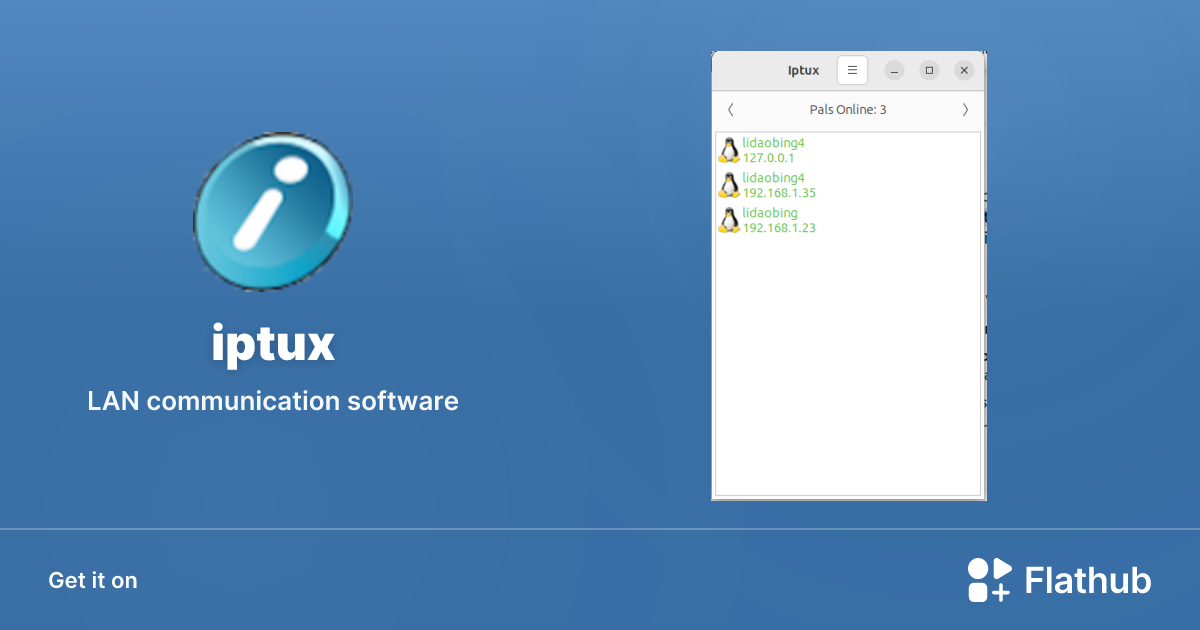Click the right chevron beside Pals Online
This screenshot has height=630, width=1200.
(965, 109)
